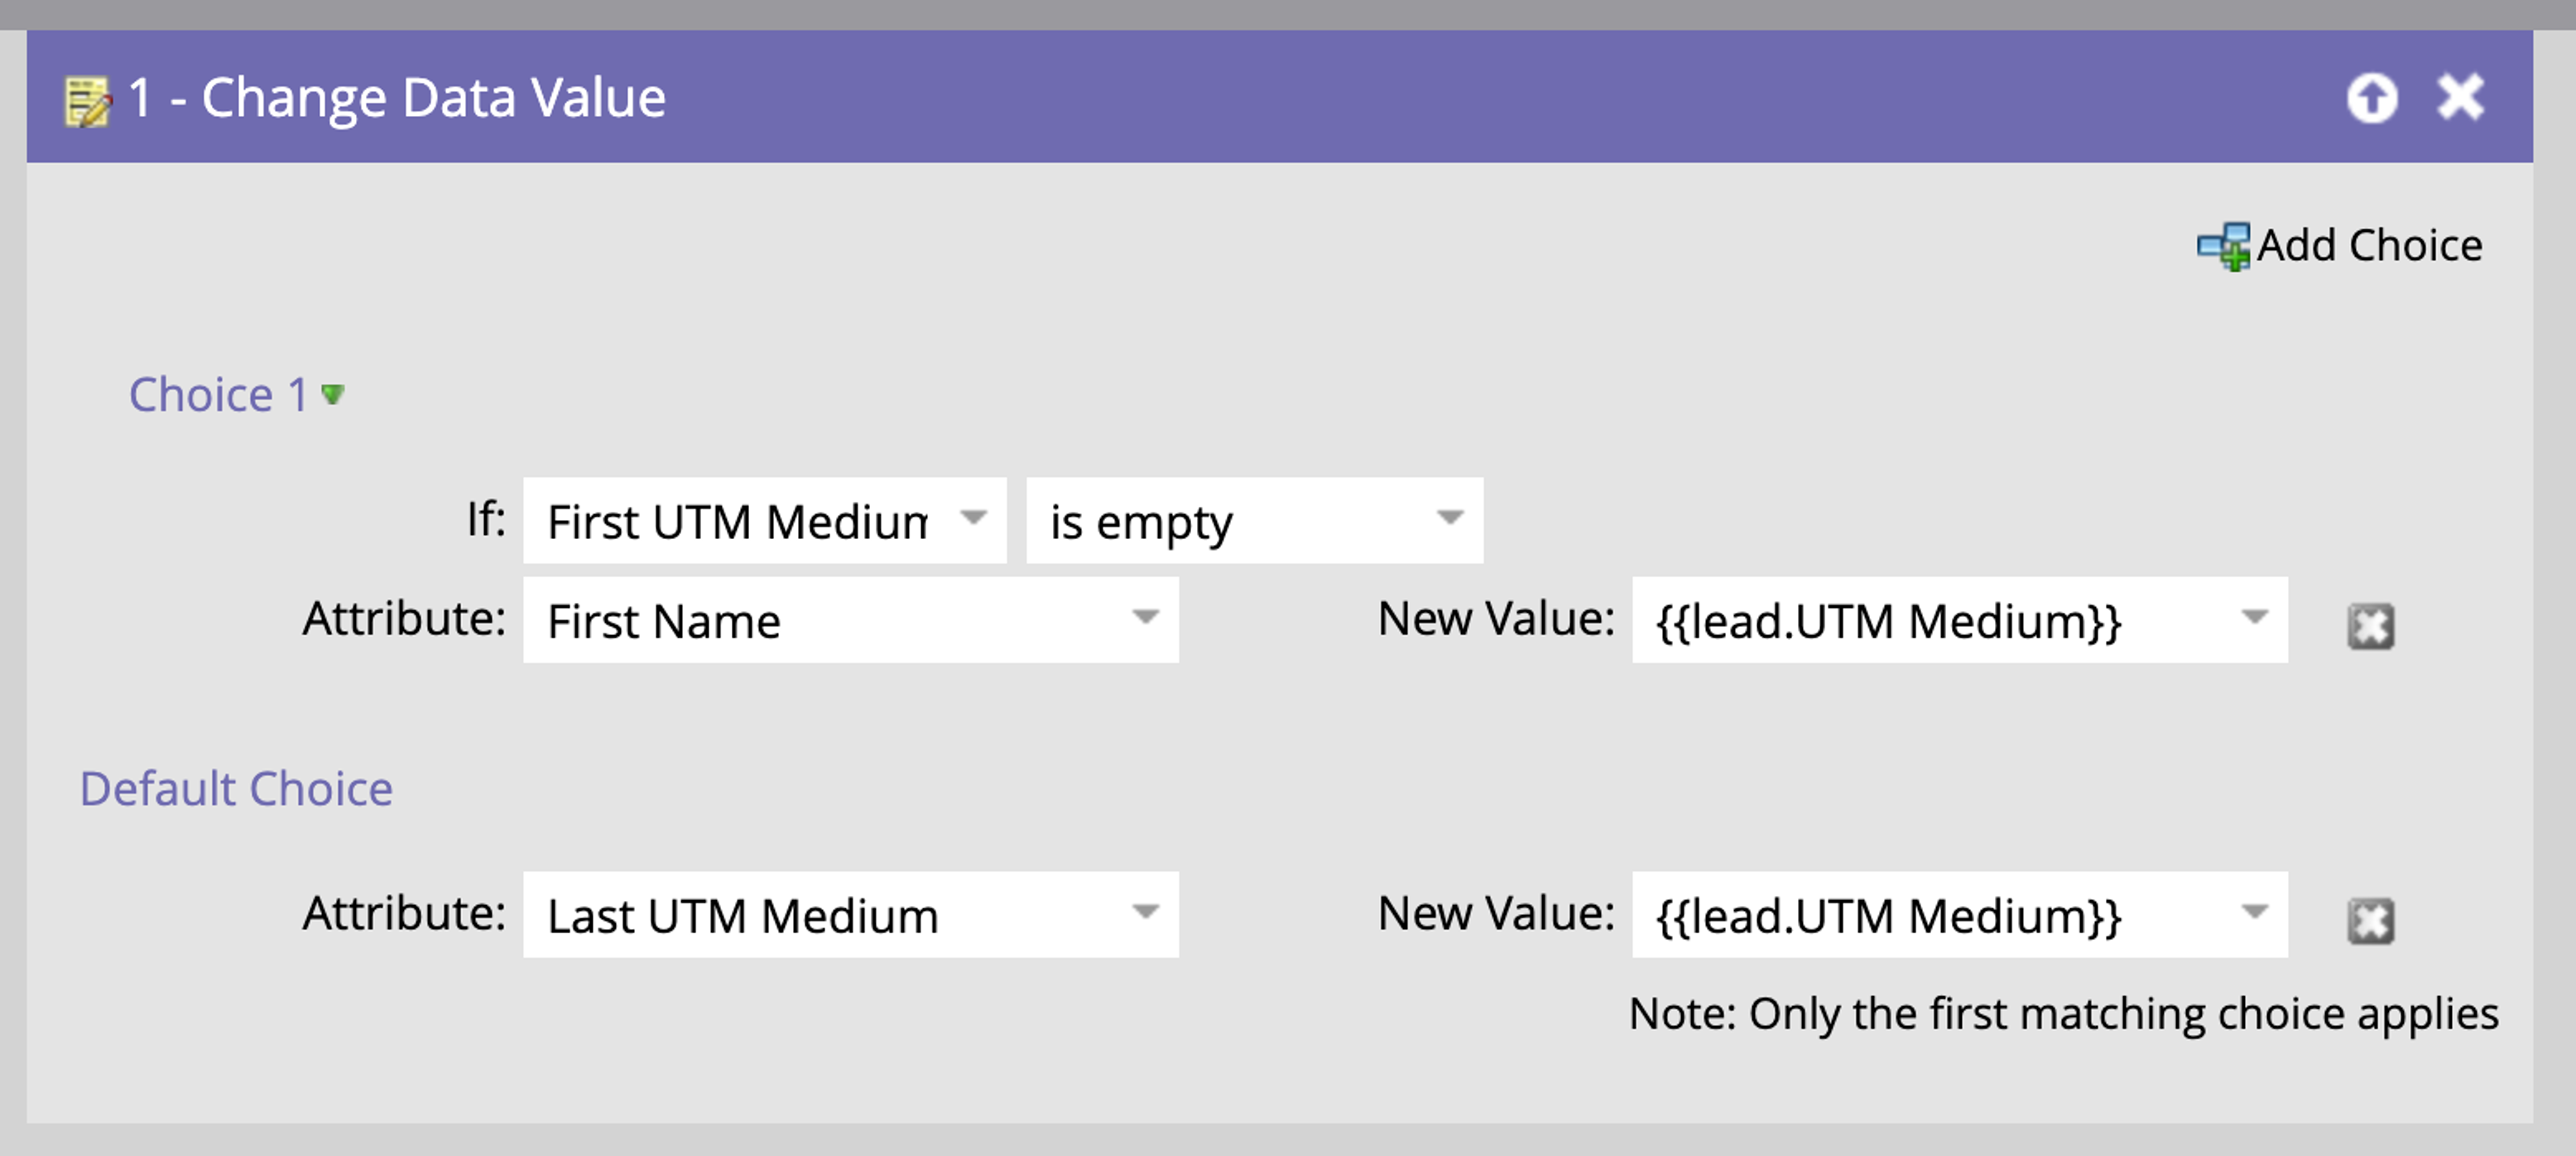Expand Default Choice New Value dropdown arrow
The image size is (2576, 1156).
tap(2254, 911)
